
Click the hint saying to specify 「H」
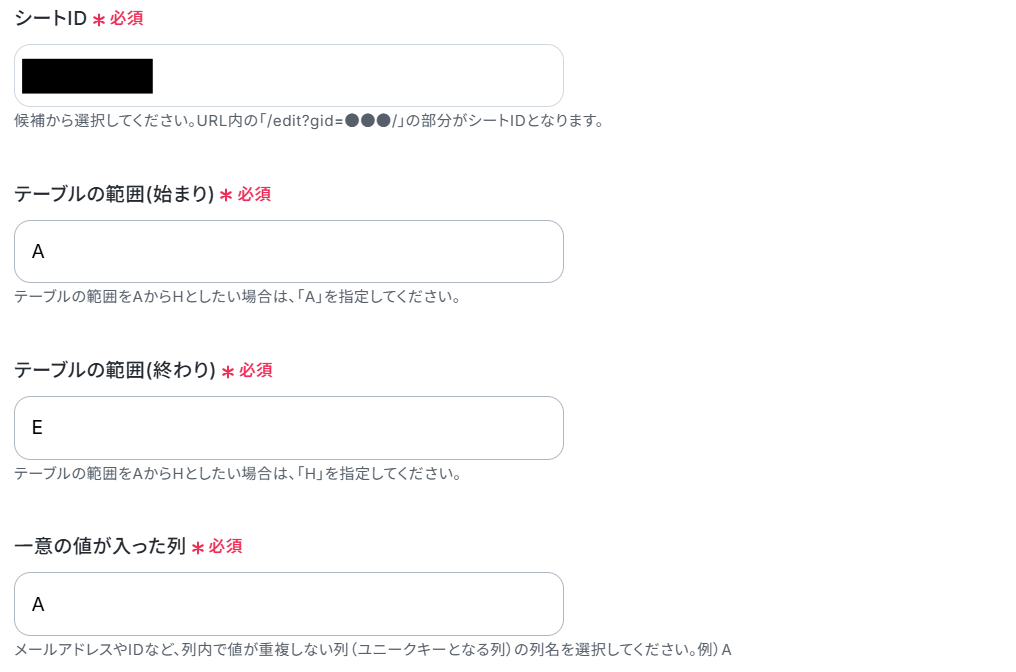click(x=238, y=474)
